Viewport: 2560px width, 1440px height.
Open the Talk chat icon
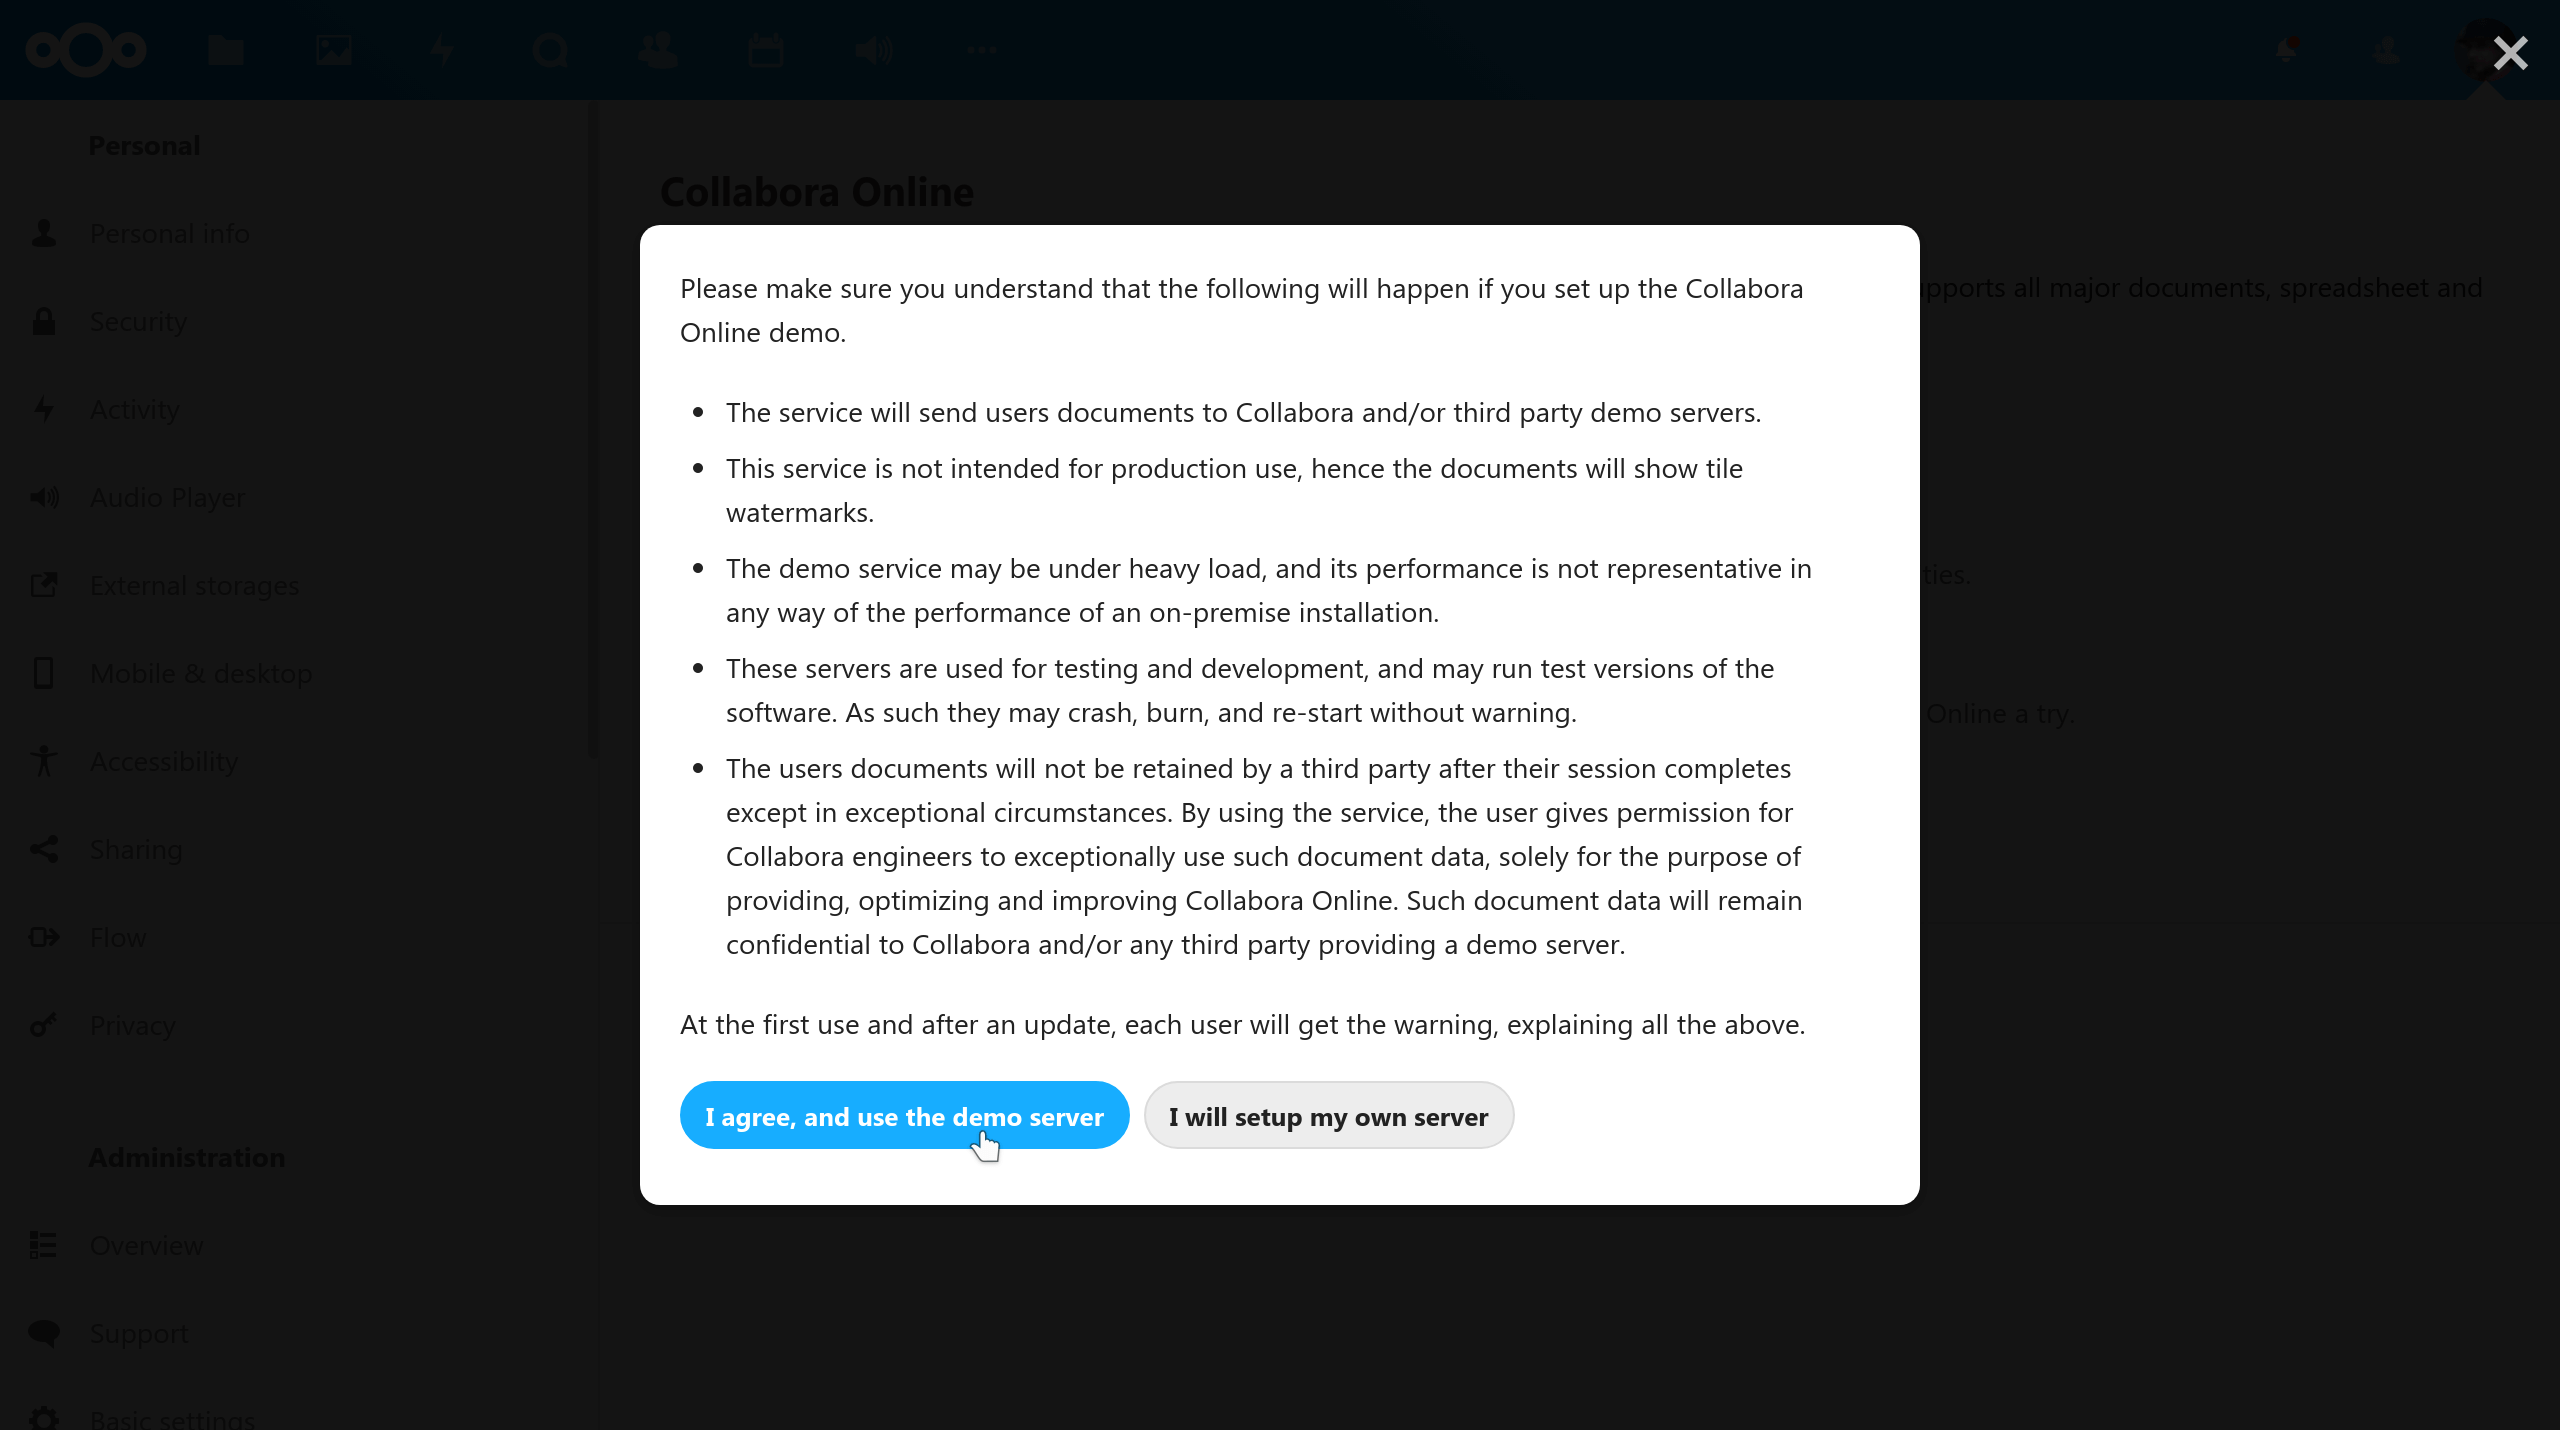click(550, 50)
